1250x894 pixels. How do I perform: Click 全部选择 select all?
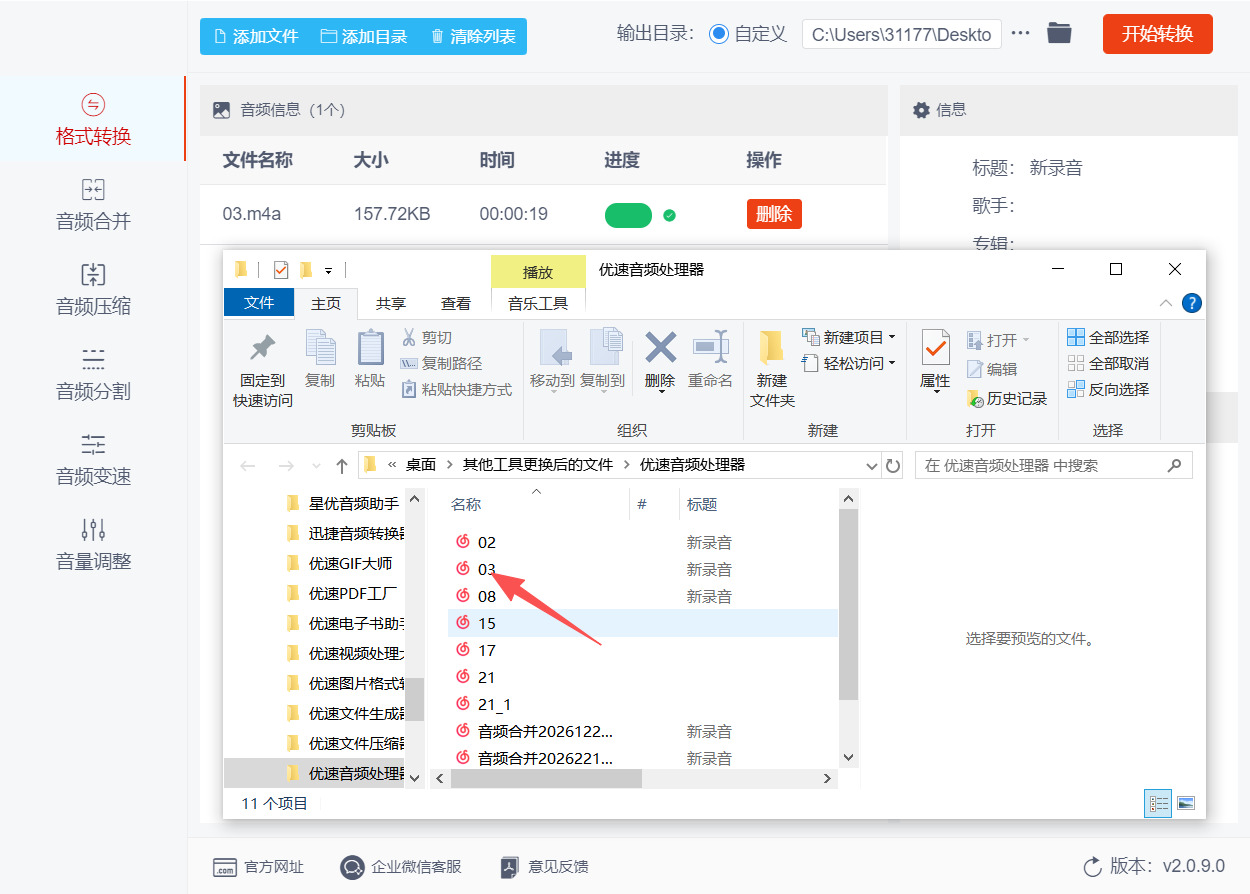click(x=1108, y=338)
